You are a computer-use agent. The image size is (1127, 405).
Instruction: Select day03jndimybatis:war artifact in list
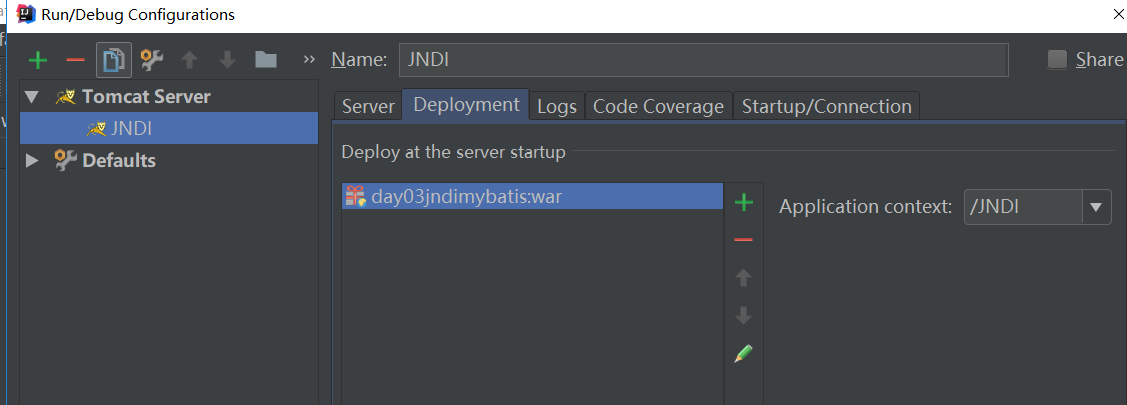click(533, 196)
